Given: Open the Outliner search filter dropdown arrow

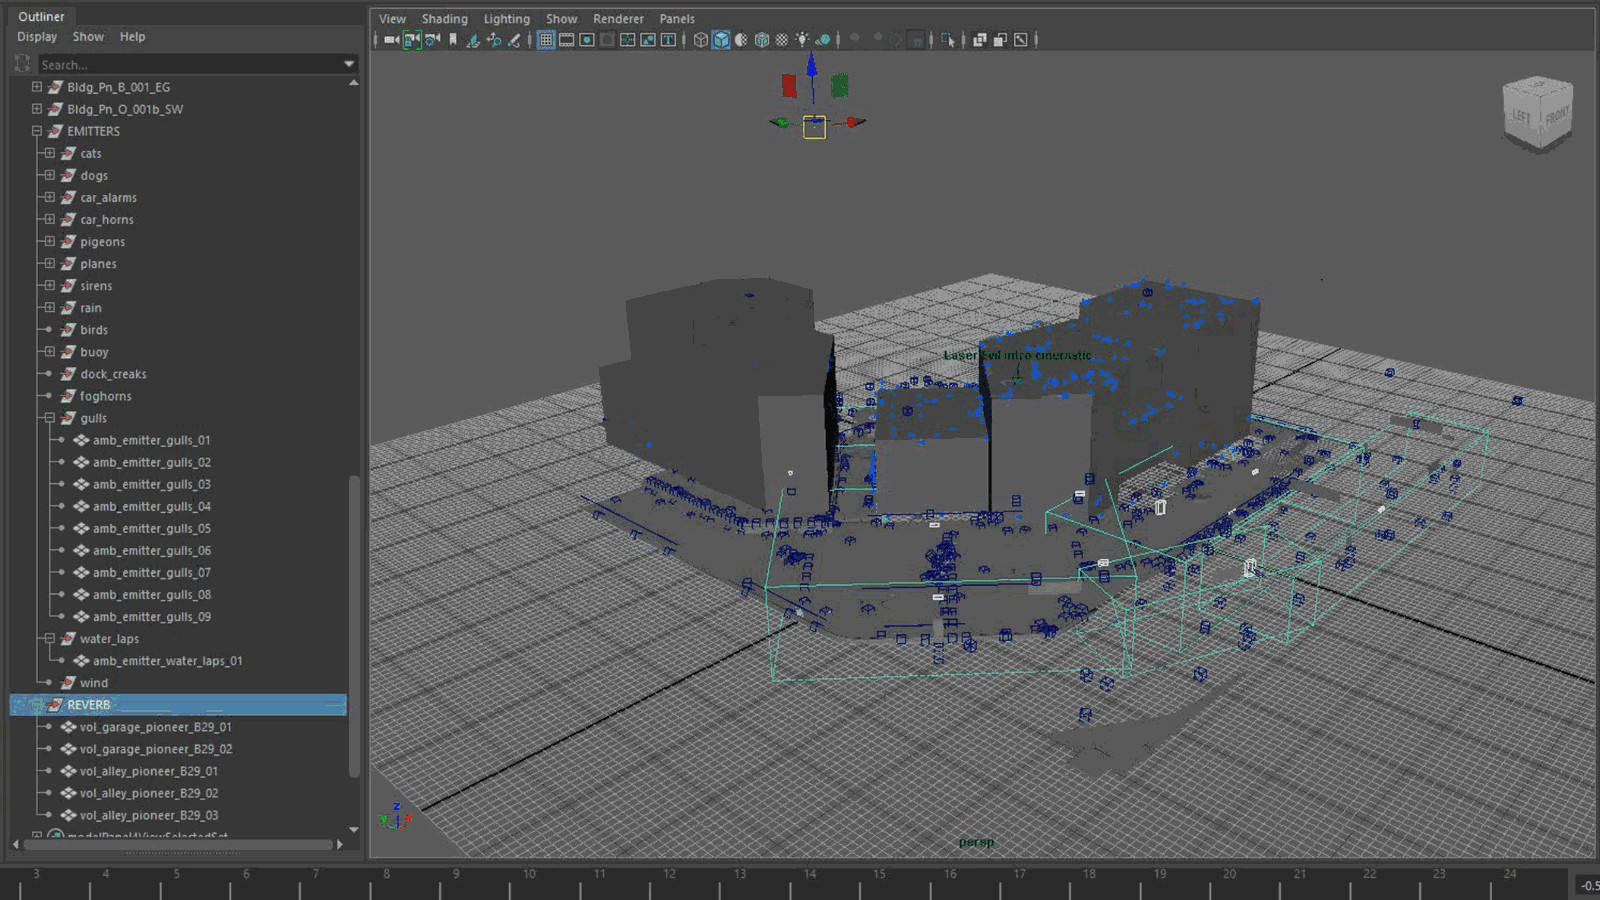Looking at the screenshot, I should tap(349, 64).
